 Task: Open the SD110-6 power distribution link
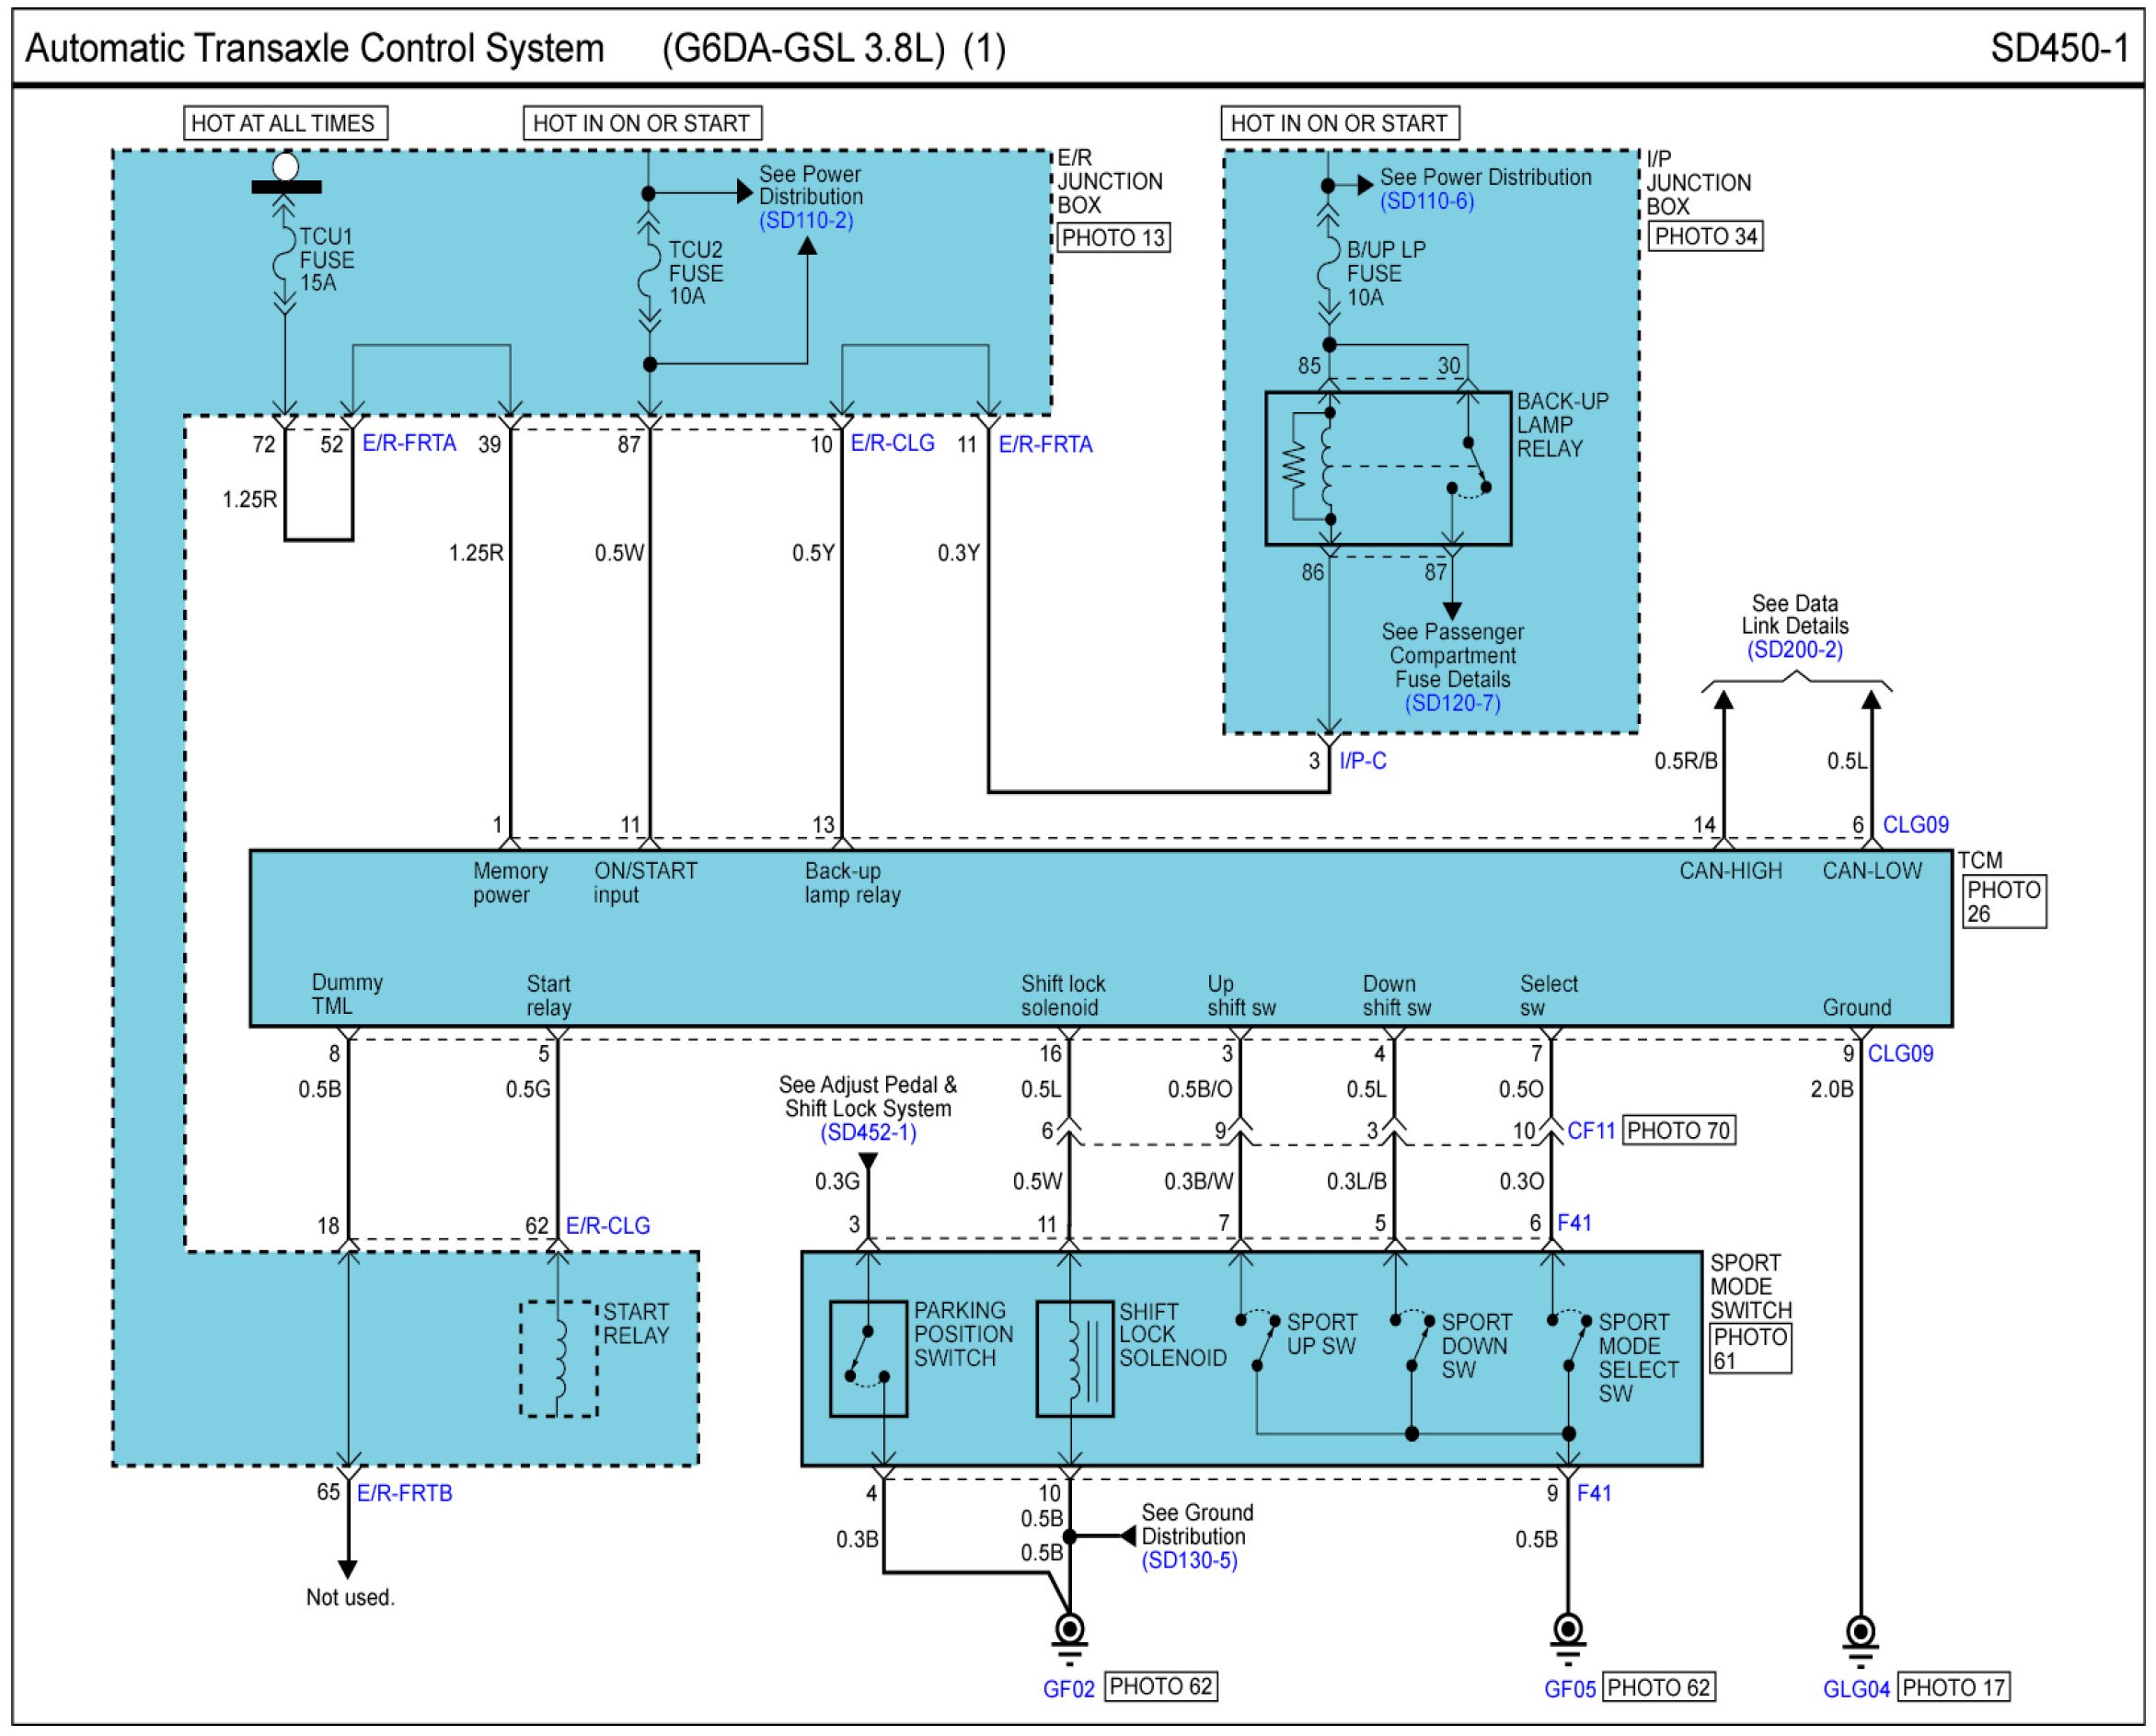[1427, 201]
